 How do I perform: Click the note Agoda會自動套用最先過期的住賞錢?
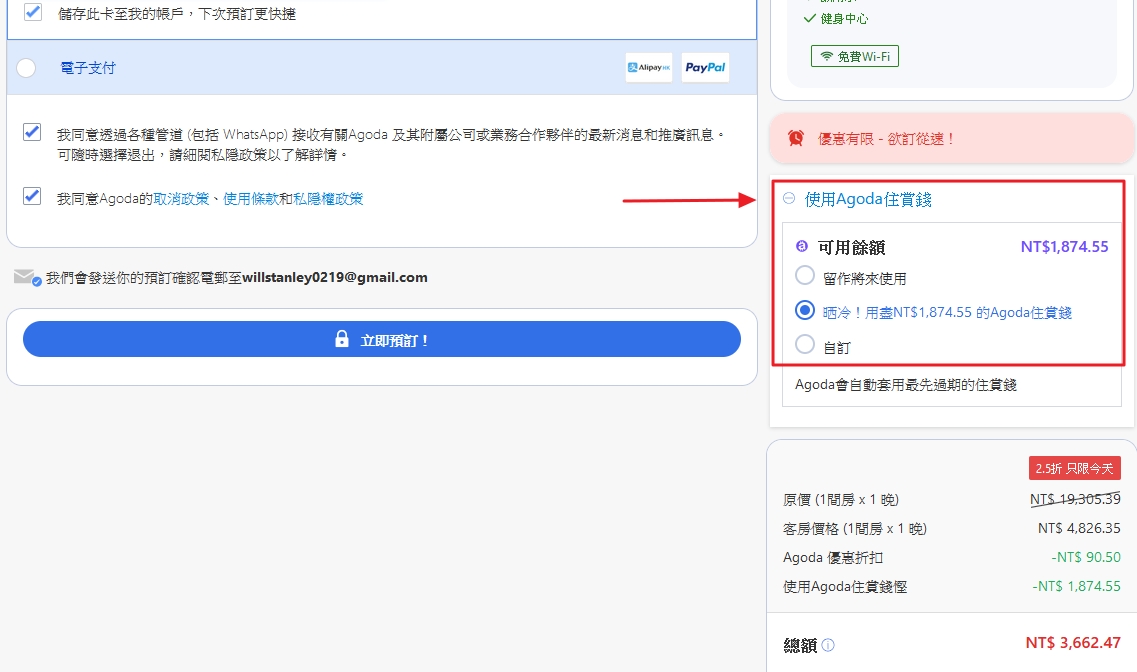[906, 385]
